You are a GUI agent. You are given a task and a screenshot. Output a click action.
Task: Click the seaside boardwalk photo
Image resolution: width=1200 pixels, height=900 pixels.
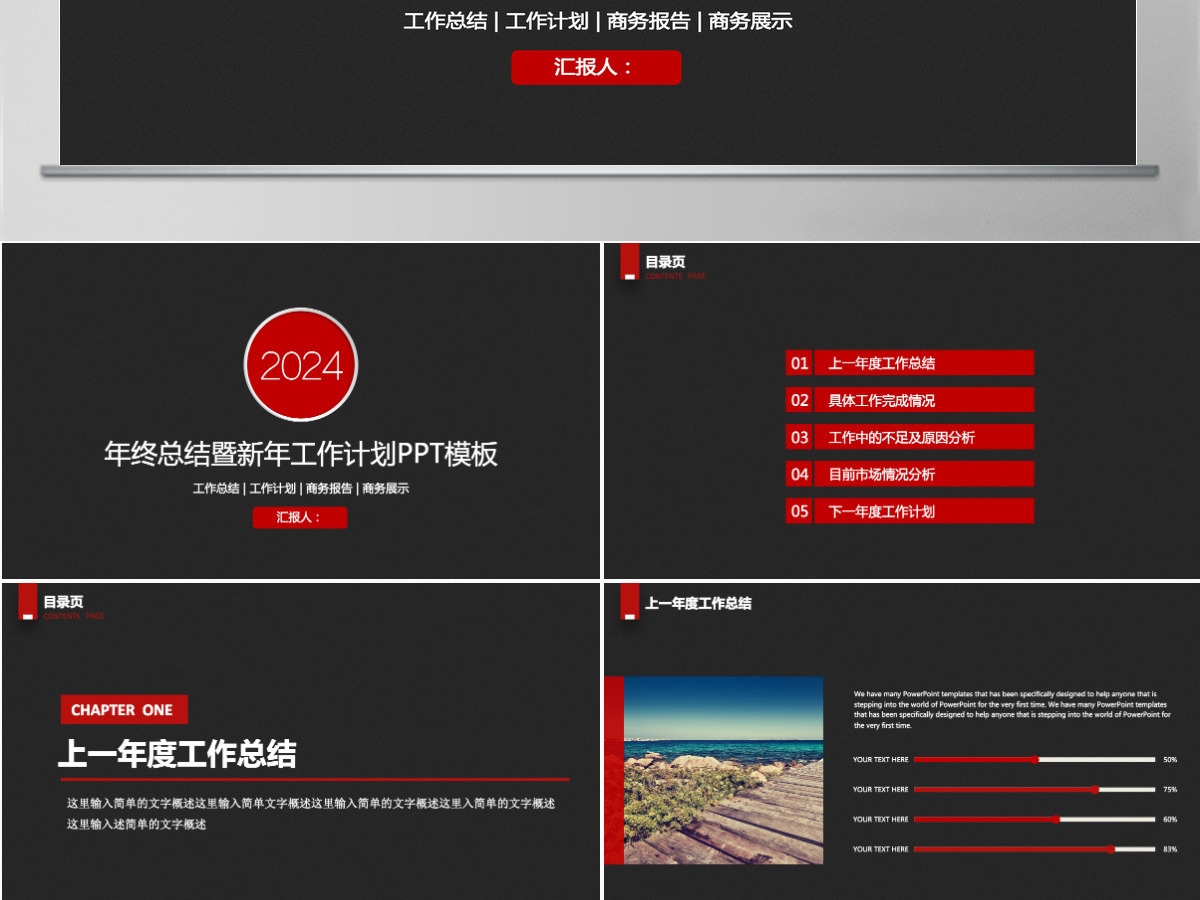tap(724, 770)
